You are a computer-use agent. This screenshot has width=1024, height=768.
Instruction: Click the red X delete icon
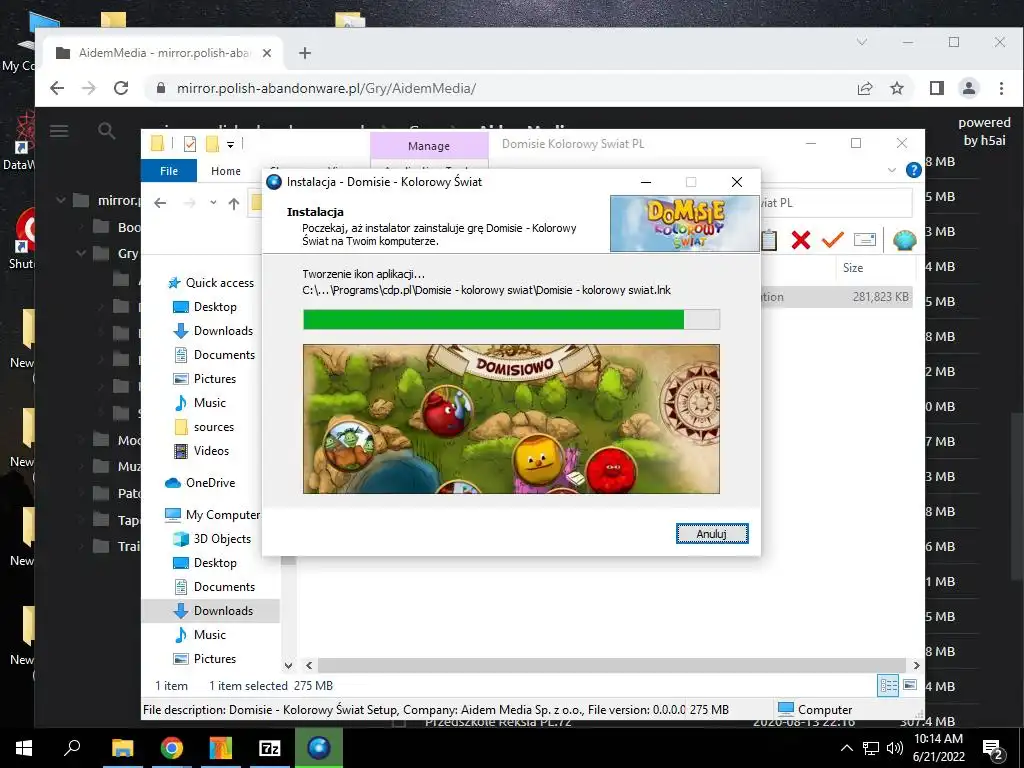tap(801, 240)
